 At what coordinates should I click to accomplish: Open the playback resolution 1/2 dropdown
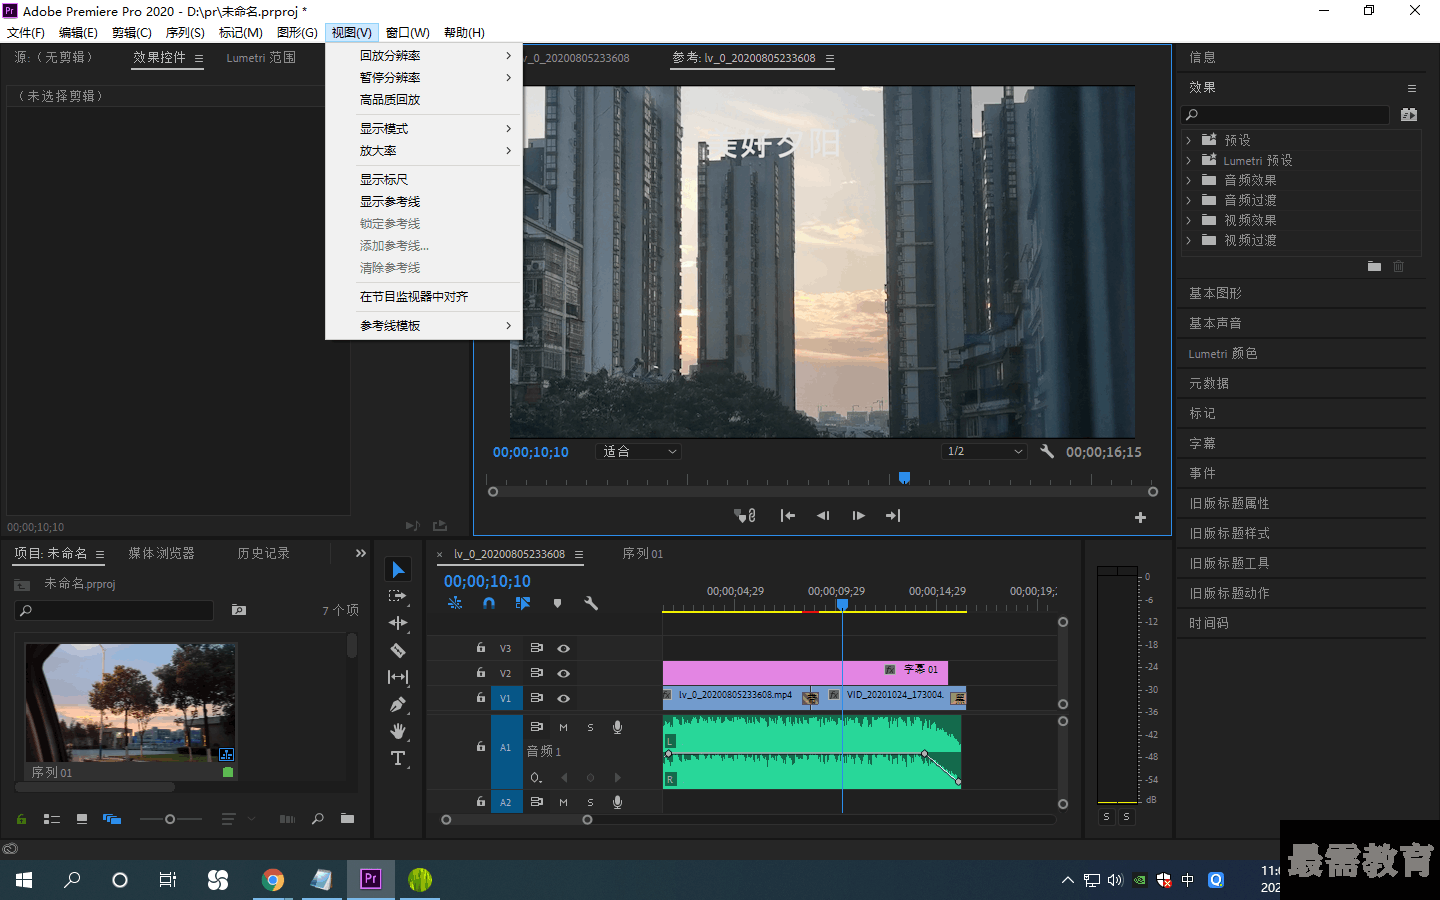(x=985, y=451)
